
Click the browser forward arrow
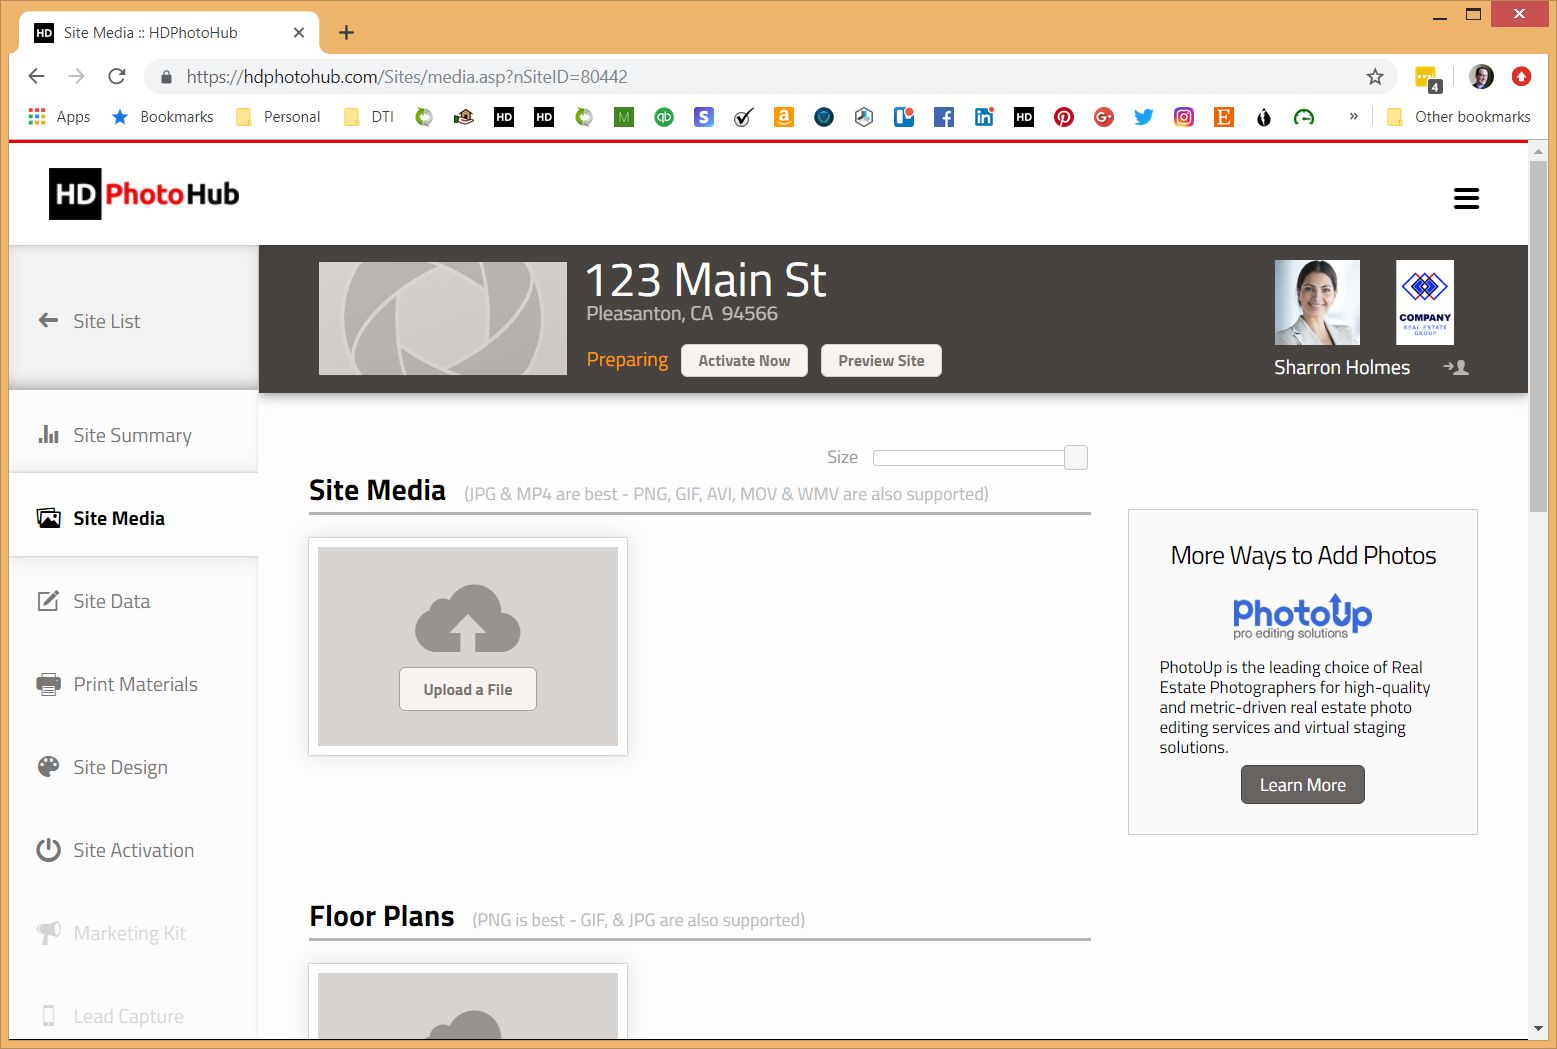(x=77, y=76)
